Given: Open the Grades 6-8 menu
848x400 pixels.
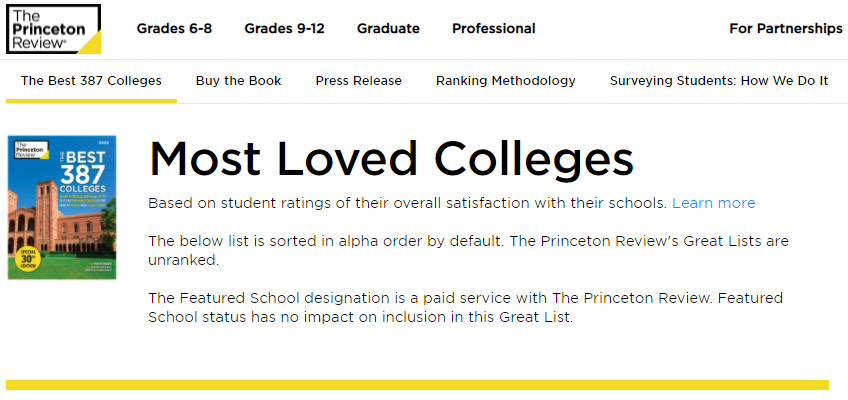Looking at the screenshot, I should click(174, 28).
